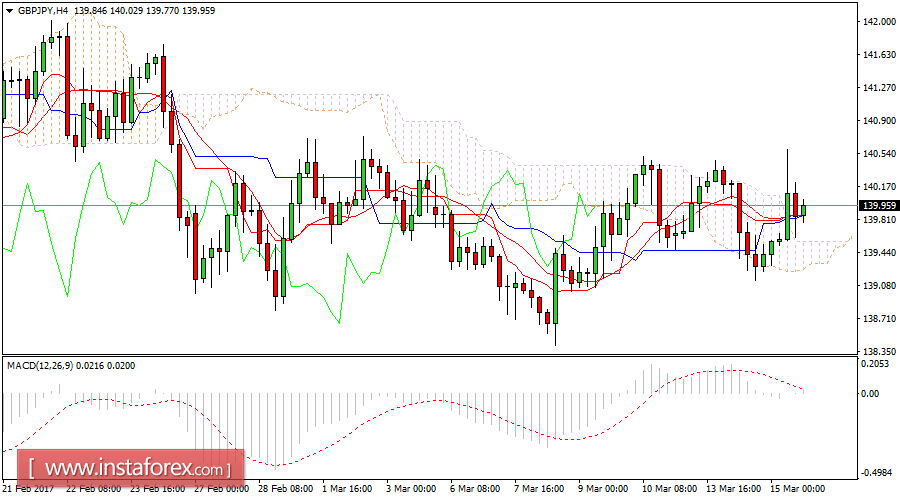Click price scale value 138.710
Image resolution: width=900 pixels, height=500 pixels.
(879, 319)
